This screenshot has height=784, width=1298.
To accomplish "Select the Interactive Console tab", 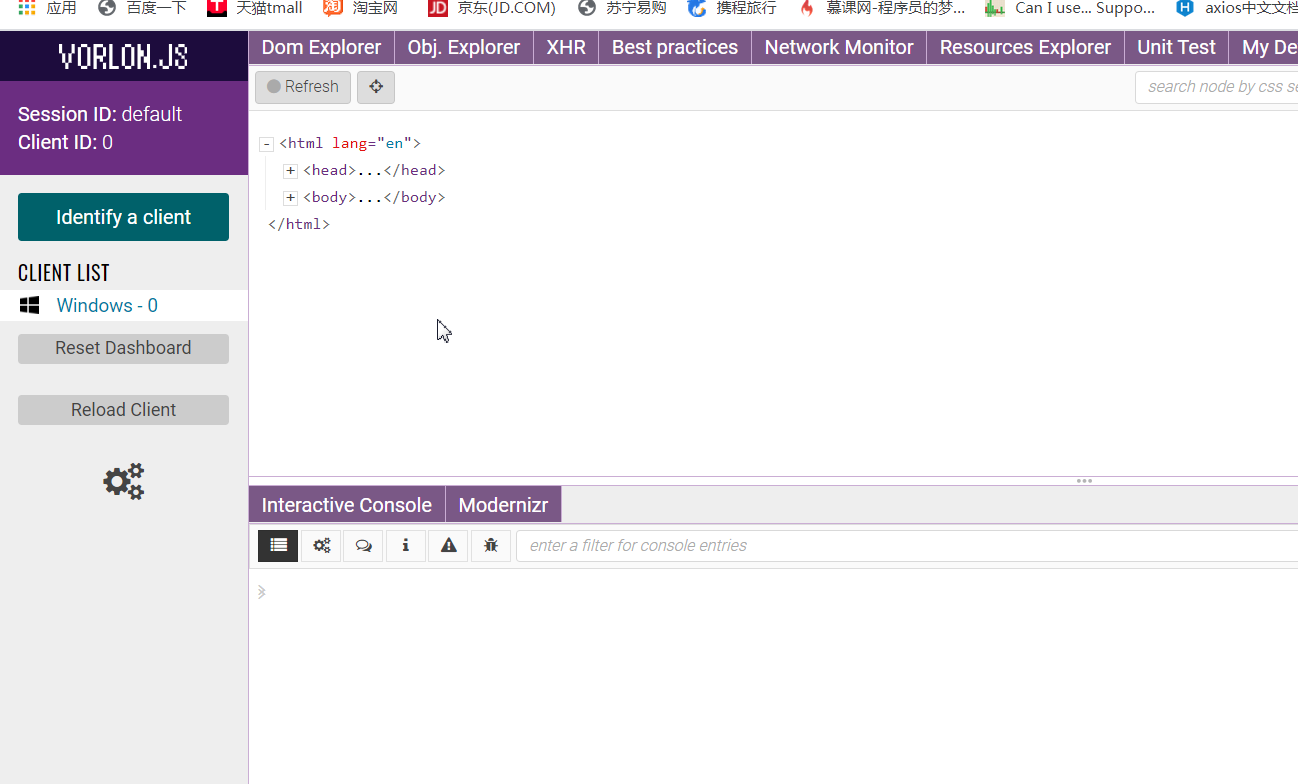I will tap(347, 505).
